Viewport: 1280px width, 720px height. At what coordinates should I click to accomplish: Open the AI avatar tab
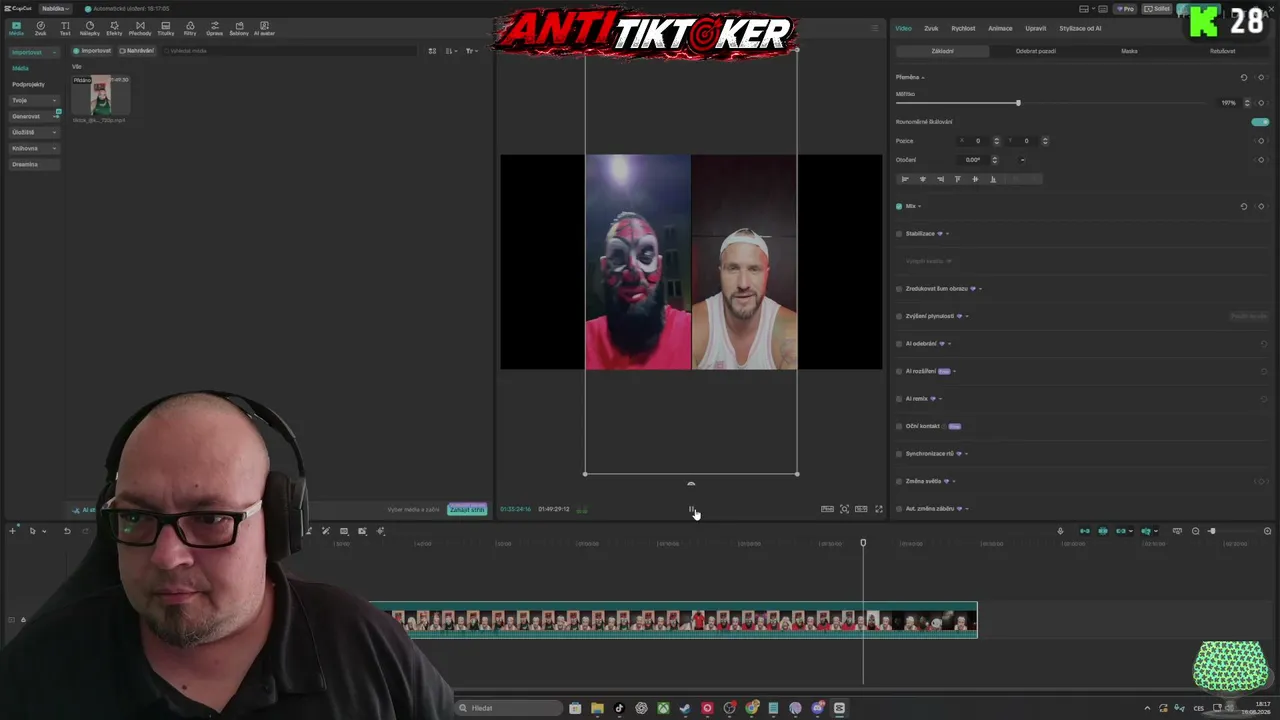coord(264,28)
